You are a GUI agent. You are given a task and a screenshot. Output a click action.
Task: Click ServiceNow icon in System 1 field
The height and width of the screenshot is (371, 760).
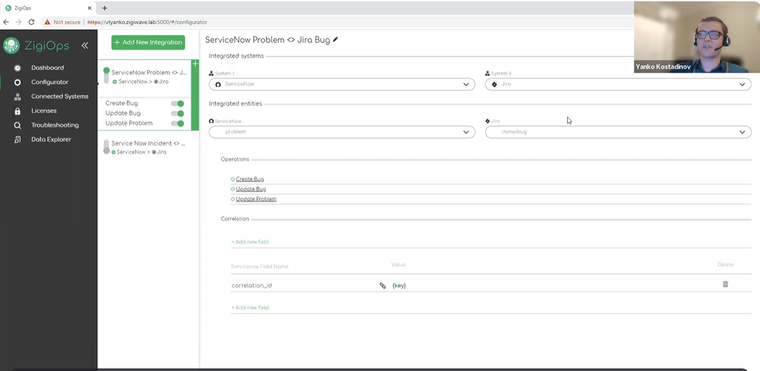click(x=218, y=84)
